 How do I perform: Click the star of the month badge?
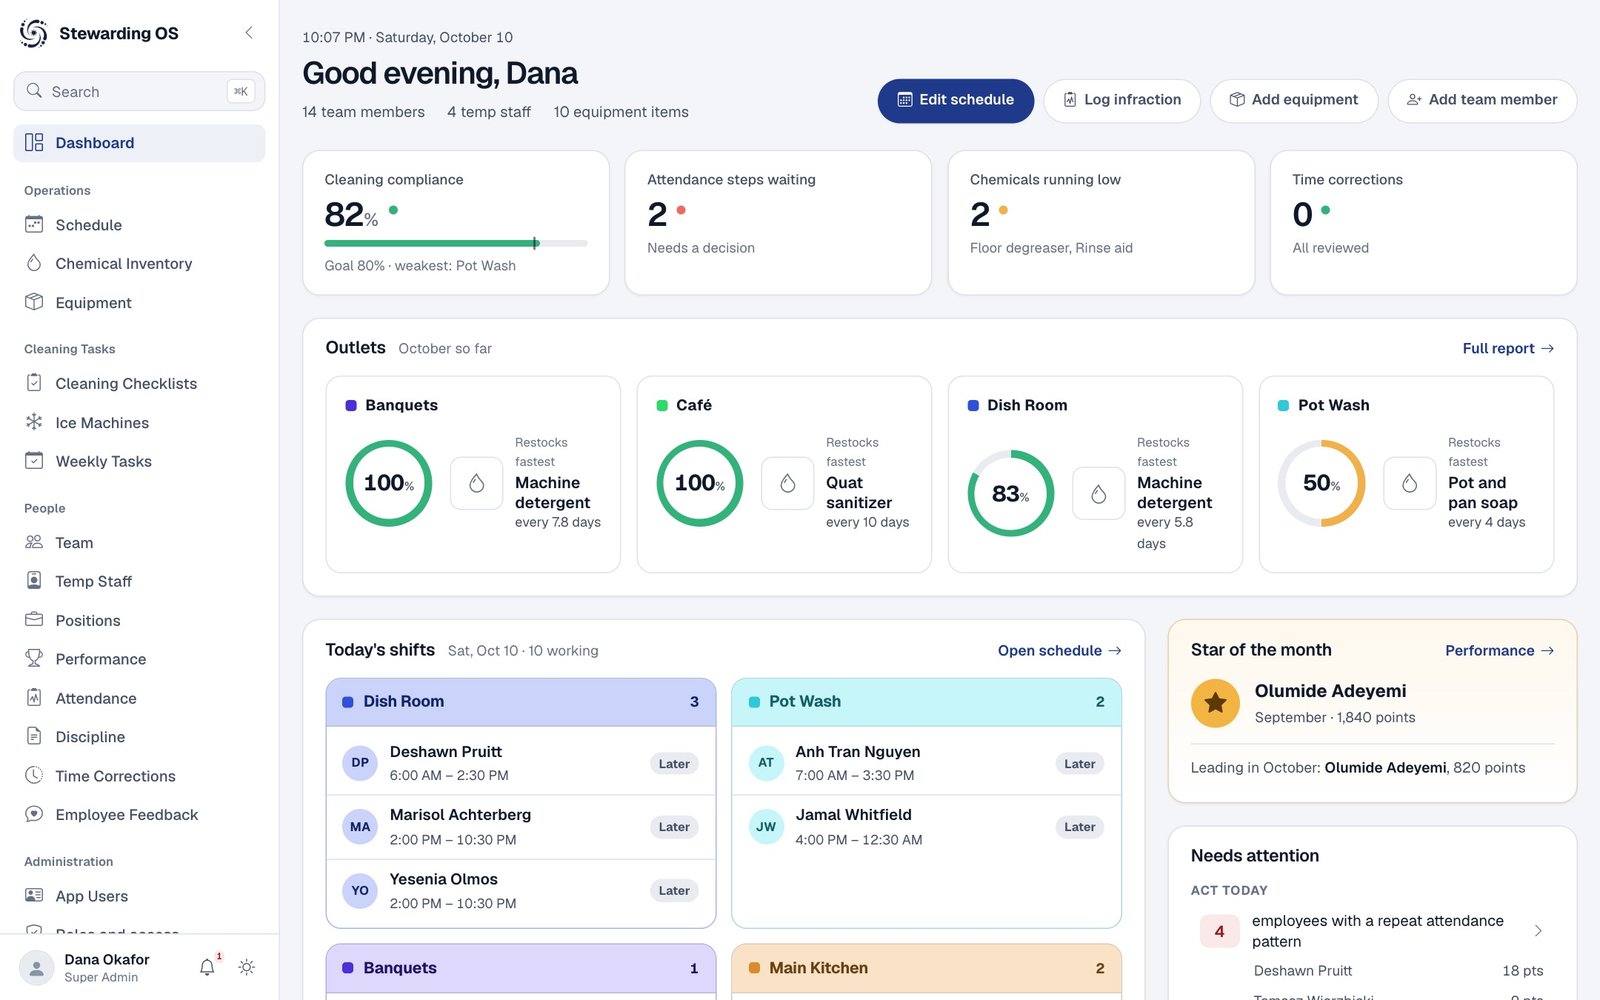pyautogui.click(x=1215, y=703)
